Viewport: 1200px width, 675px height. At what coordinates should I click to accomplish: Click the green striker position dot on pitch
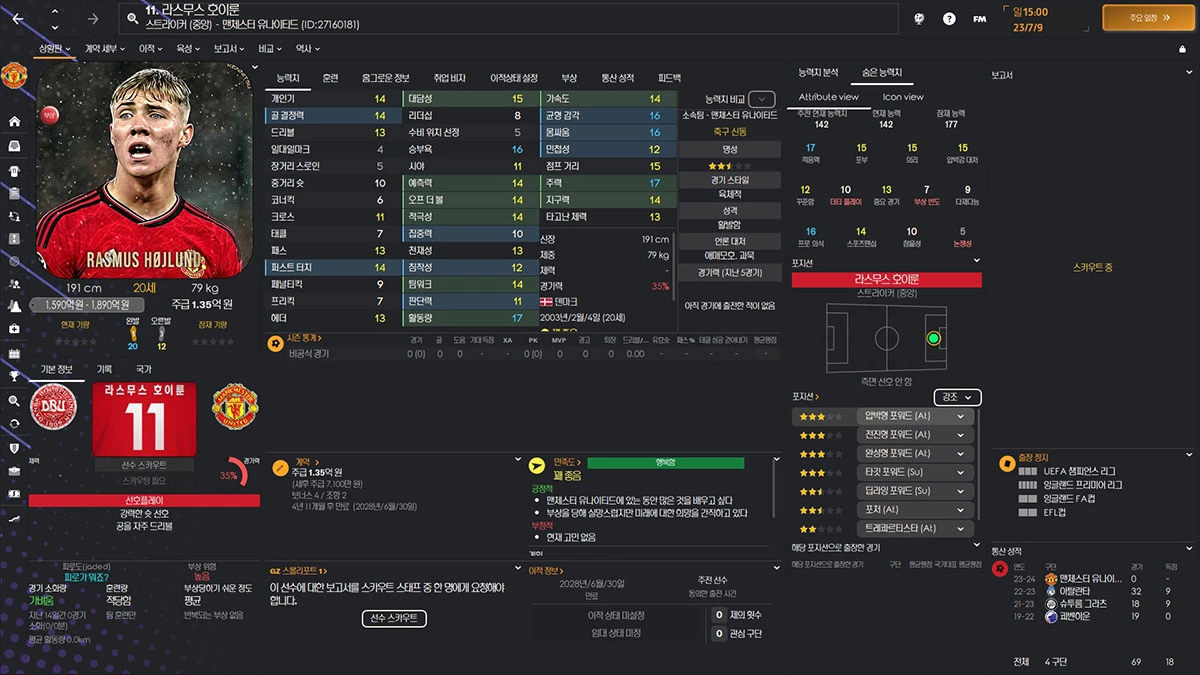(934, 338)
